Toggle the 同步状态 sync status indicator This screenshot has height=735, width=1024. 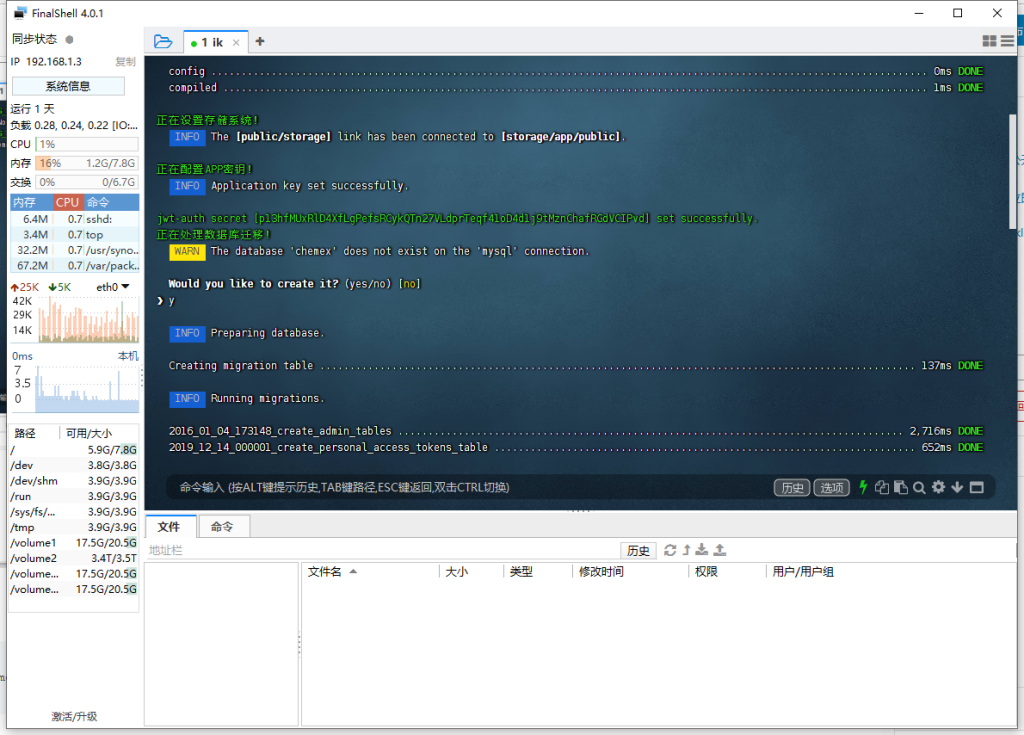point(70,39)
